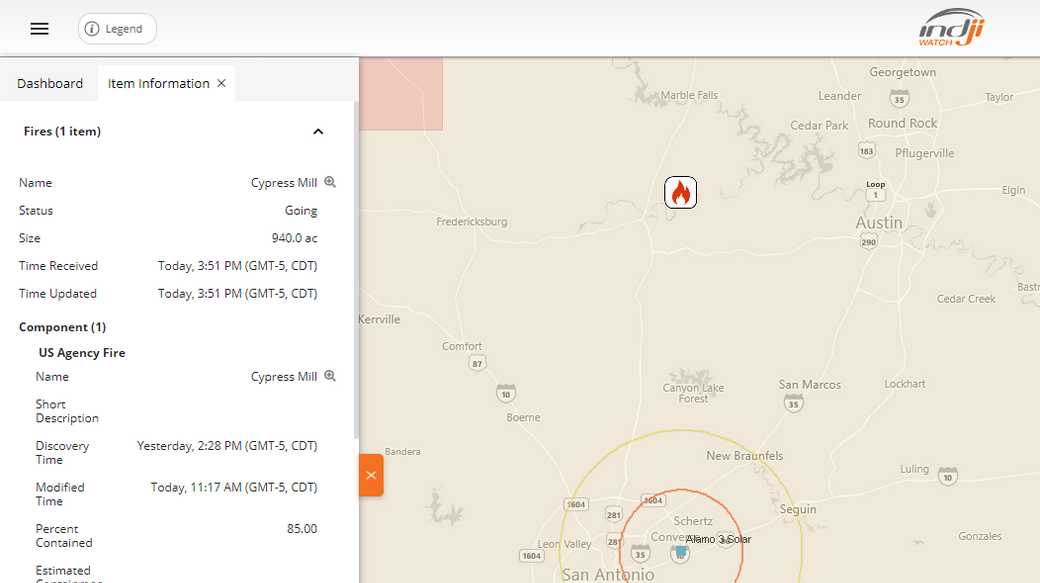Click the Lockhart label on map

905,384
